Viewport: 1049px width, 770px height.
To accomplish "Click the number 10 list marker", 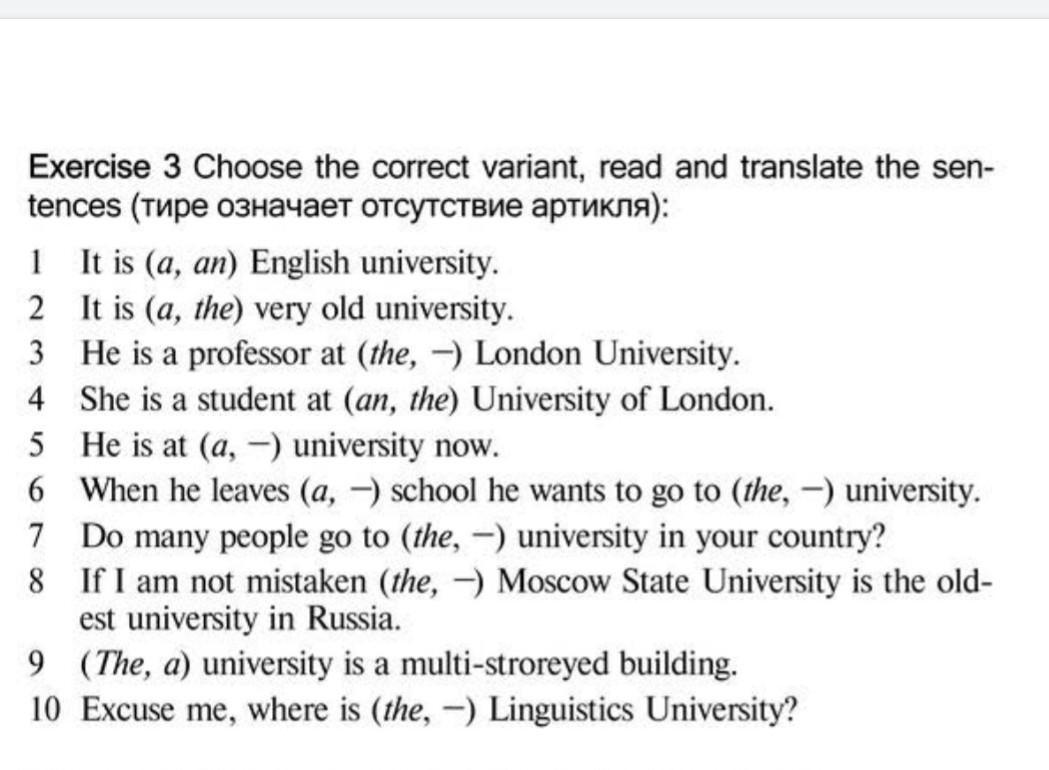I will (45, 710).
